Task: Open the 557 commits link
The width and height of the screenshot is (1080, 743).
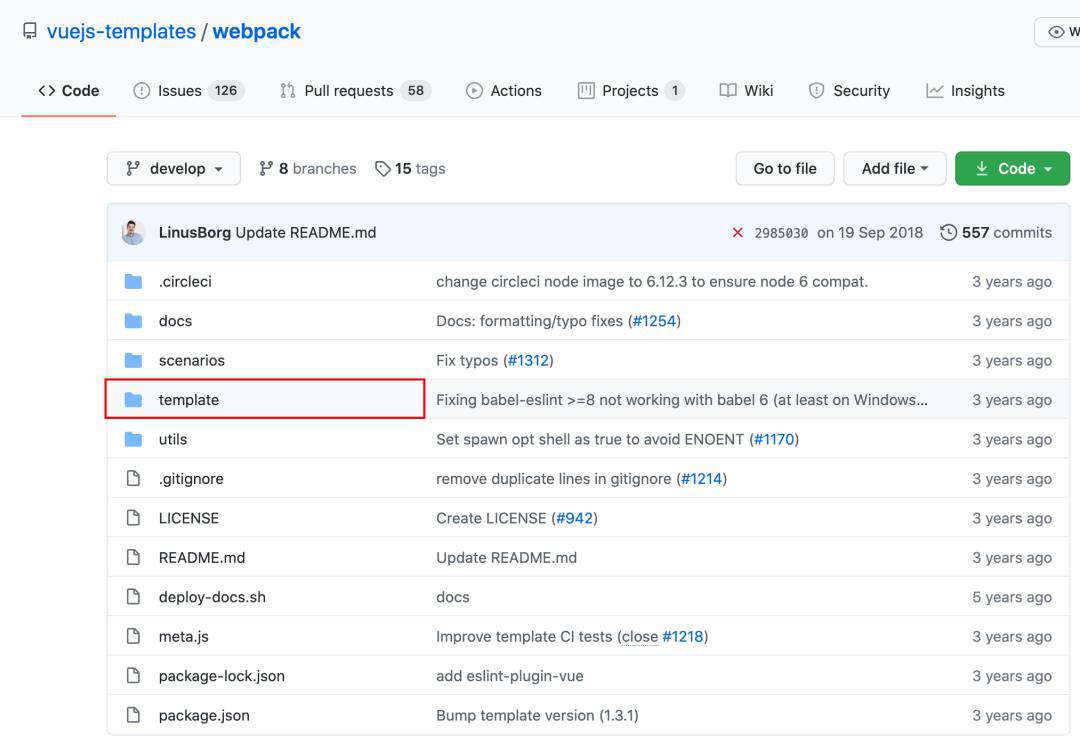Action: [996, 233]
